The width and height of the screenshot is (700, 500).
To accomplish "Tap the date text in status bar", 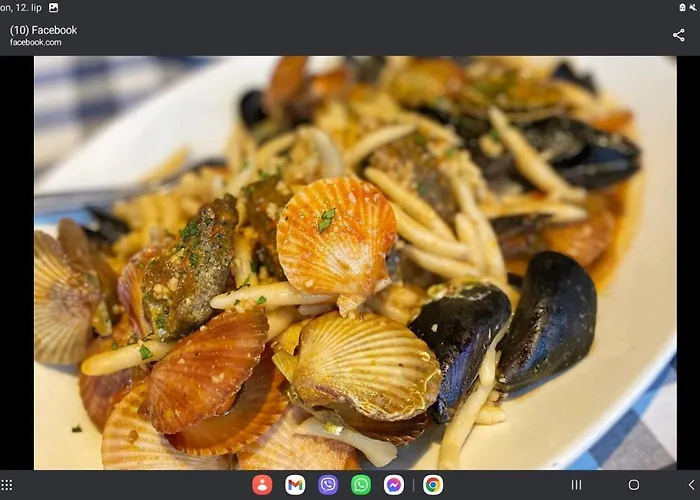I will [x=20, y=7].
